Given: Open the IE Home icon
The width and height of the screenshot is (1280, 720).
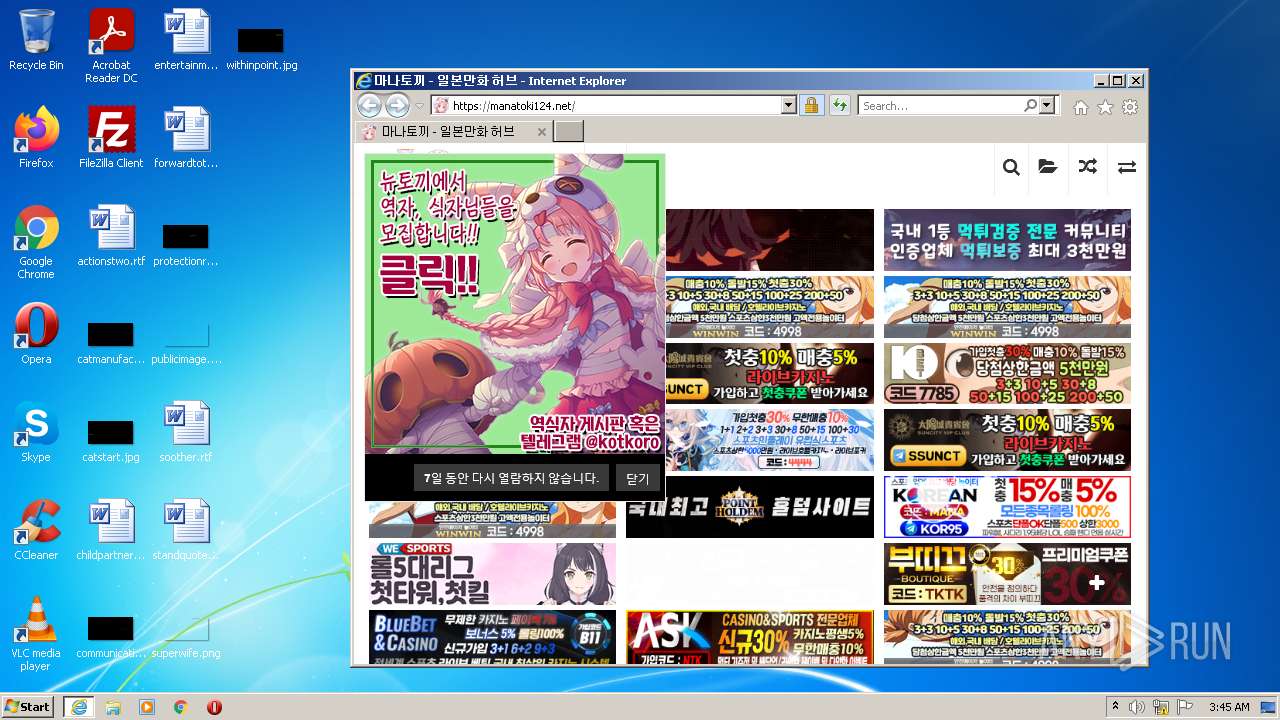Looking at the screenshot, I should tap(1081, 107).
